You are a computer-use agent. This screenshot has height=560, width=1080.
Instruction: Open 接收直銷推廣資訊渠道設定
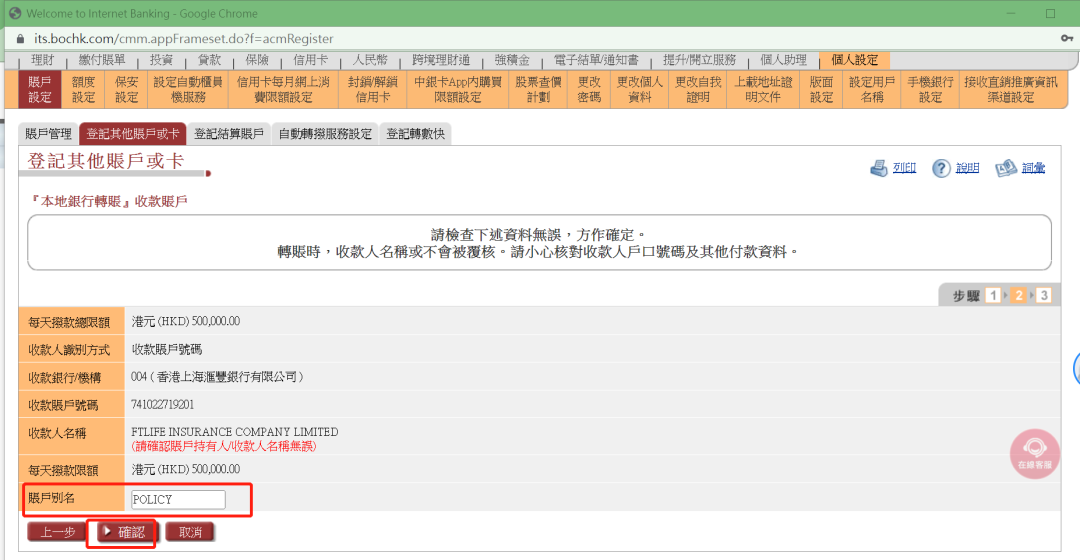click(x=1010, y=90)
